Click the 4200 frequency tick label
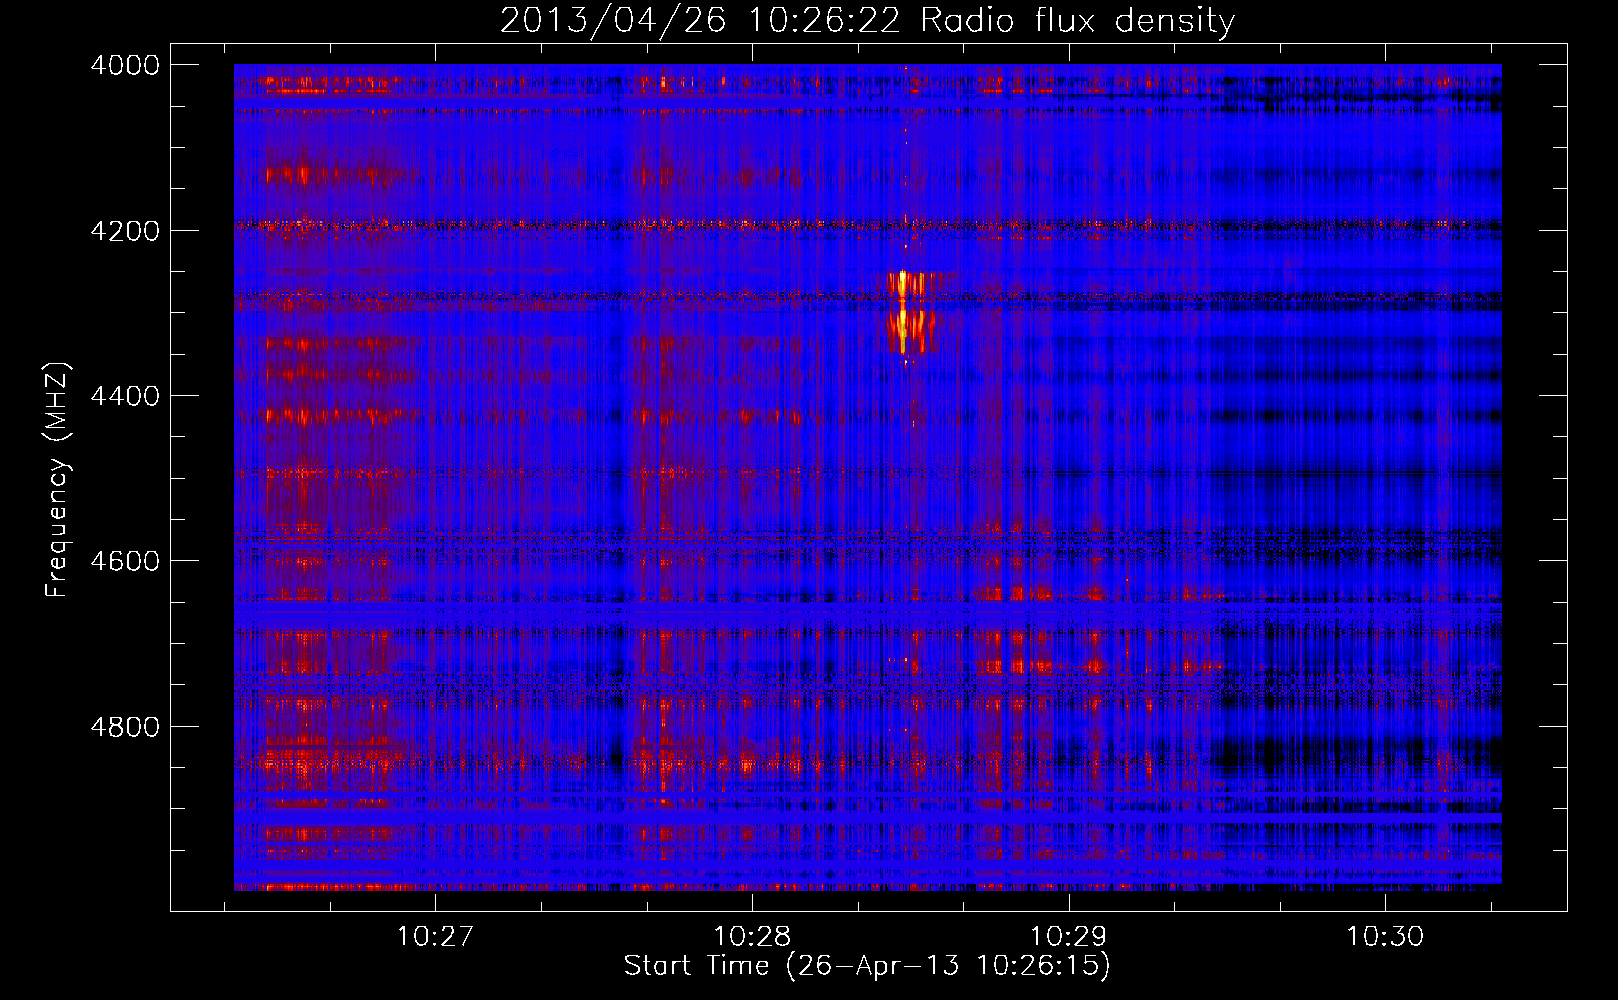Screen dimensions: 1618x1000 pos(125,231)
